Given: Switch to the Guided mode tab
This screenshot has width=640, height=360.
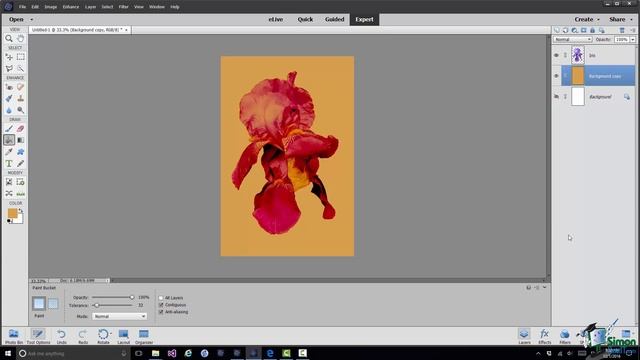Looking at the screenshot, I should point(335,19).
